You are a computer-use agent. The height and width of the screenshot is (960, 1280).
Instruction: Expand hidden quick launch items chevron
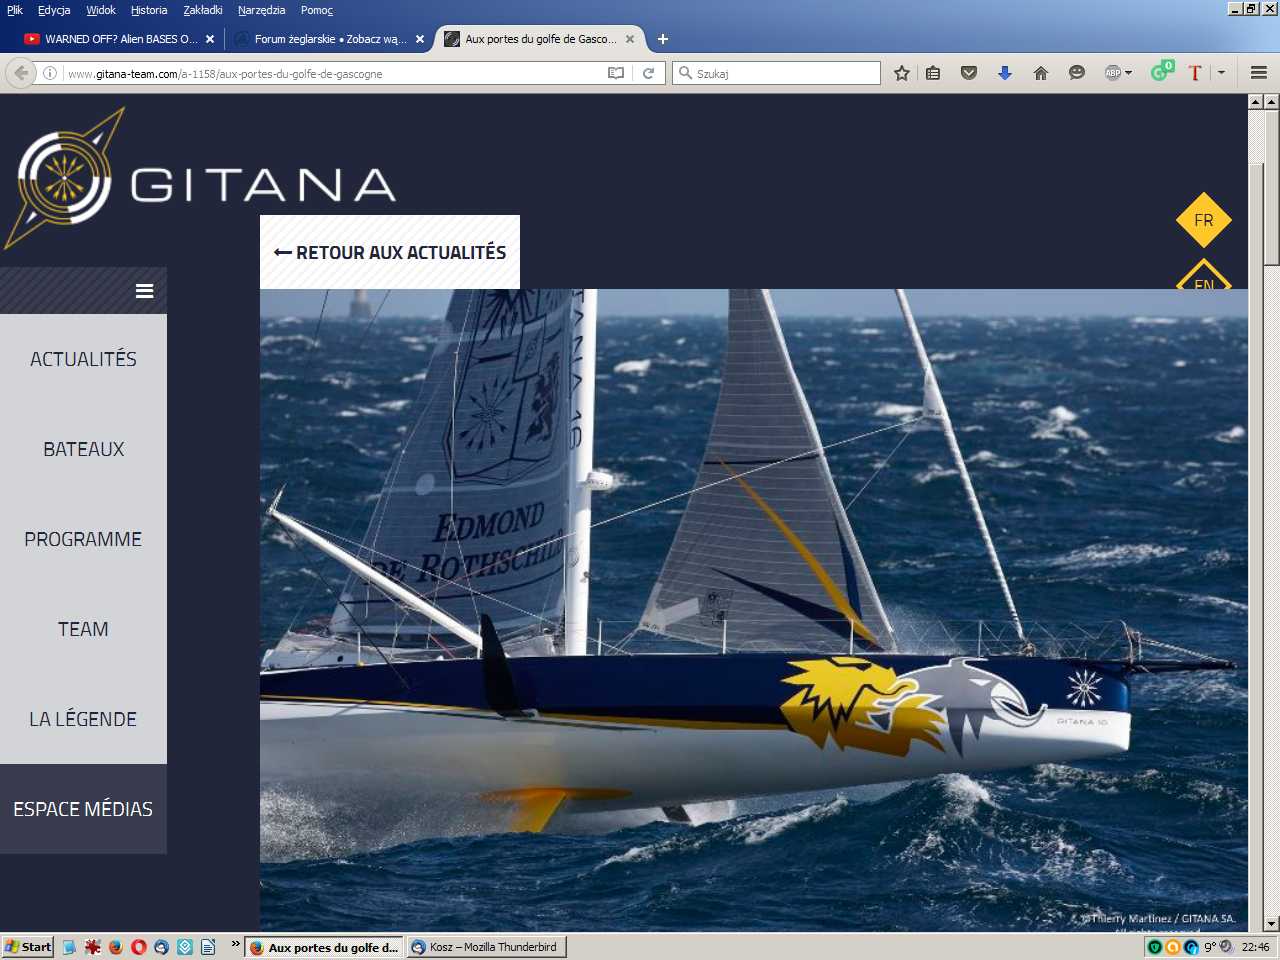(x=236, y=943)
